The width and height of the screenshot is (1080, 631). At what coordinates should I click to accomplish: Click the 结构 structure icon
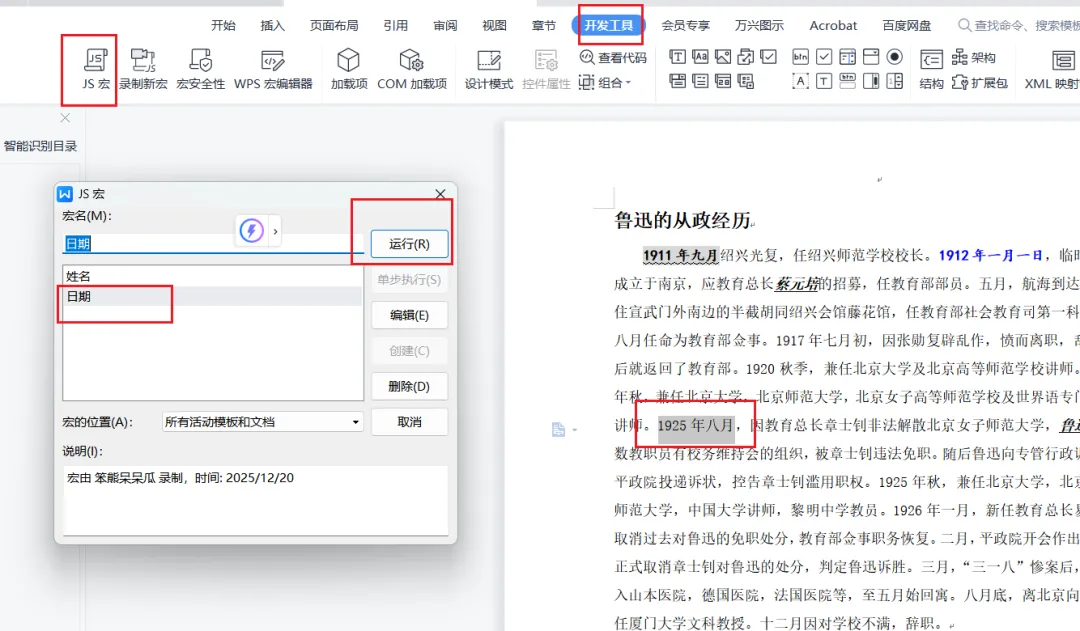pyautogui.click(x=931, y=69)
